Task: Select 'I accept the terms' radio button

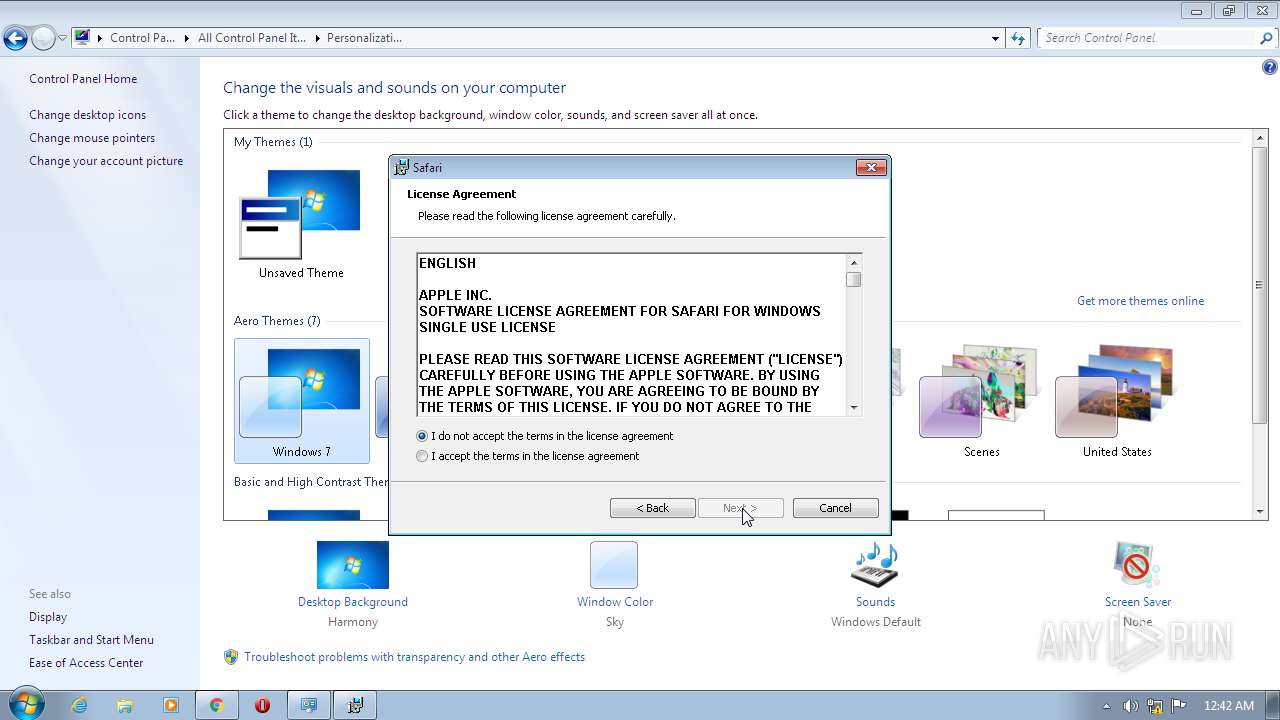Action: 422,456
